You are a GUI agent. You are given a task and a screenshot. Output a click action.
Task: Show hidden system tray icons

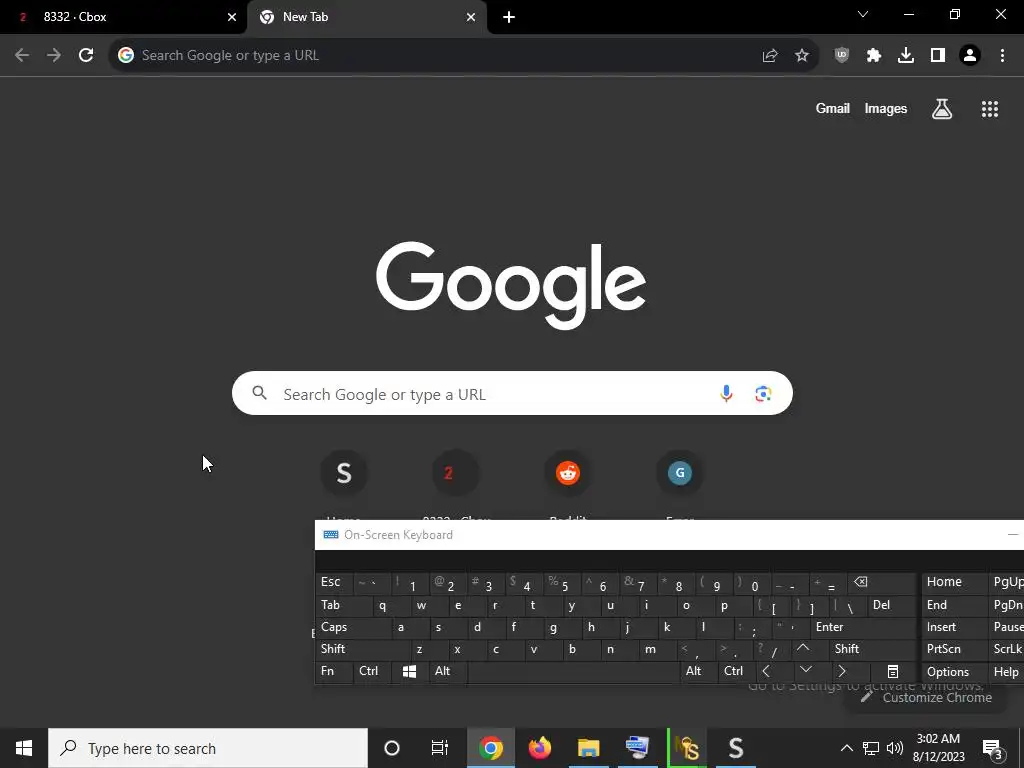[x=846, y=748]
